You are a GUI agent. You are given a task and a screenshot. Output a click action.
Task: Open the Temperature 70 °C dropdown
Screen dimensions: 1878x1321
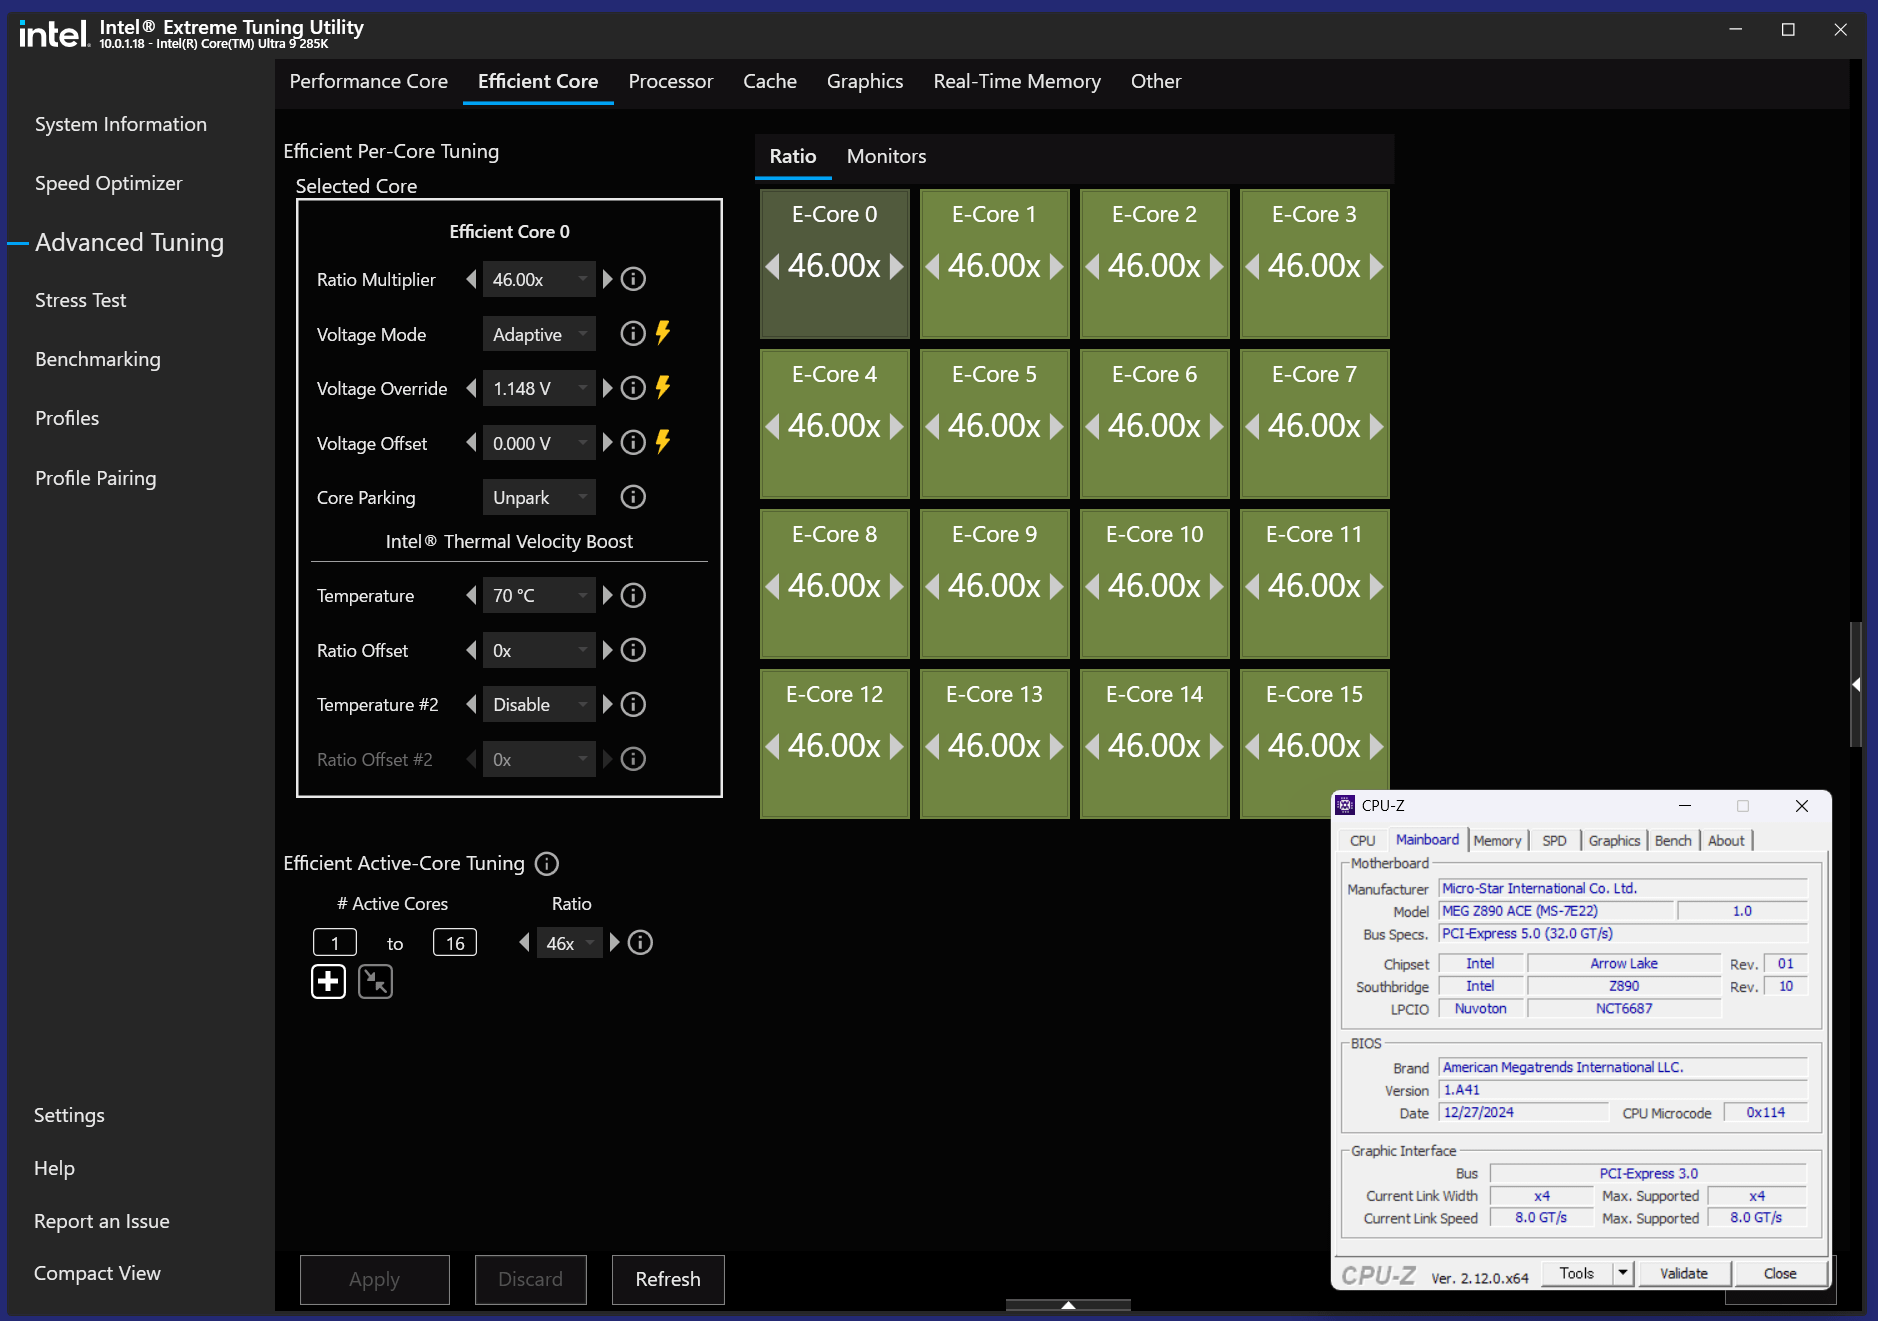(x=539, y=596)
